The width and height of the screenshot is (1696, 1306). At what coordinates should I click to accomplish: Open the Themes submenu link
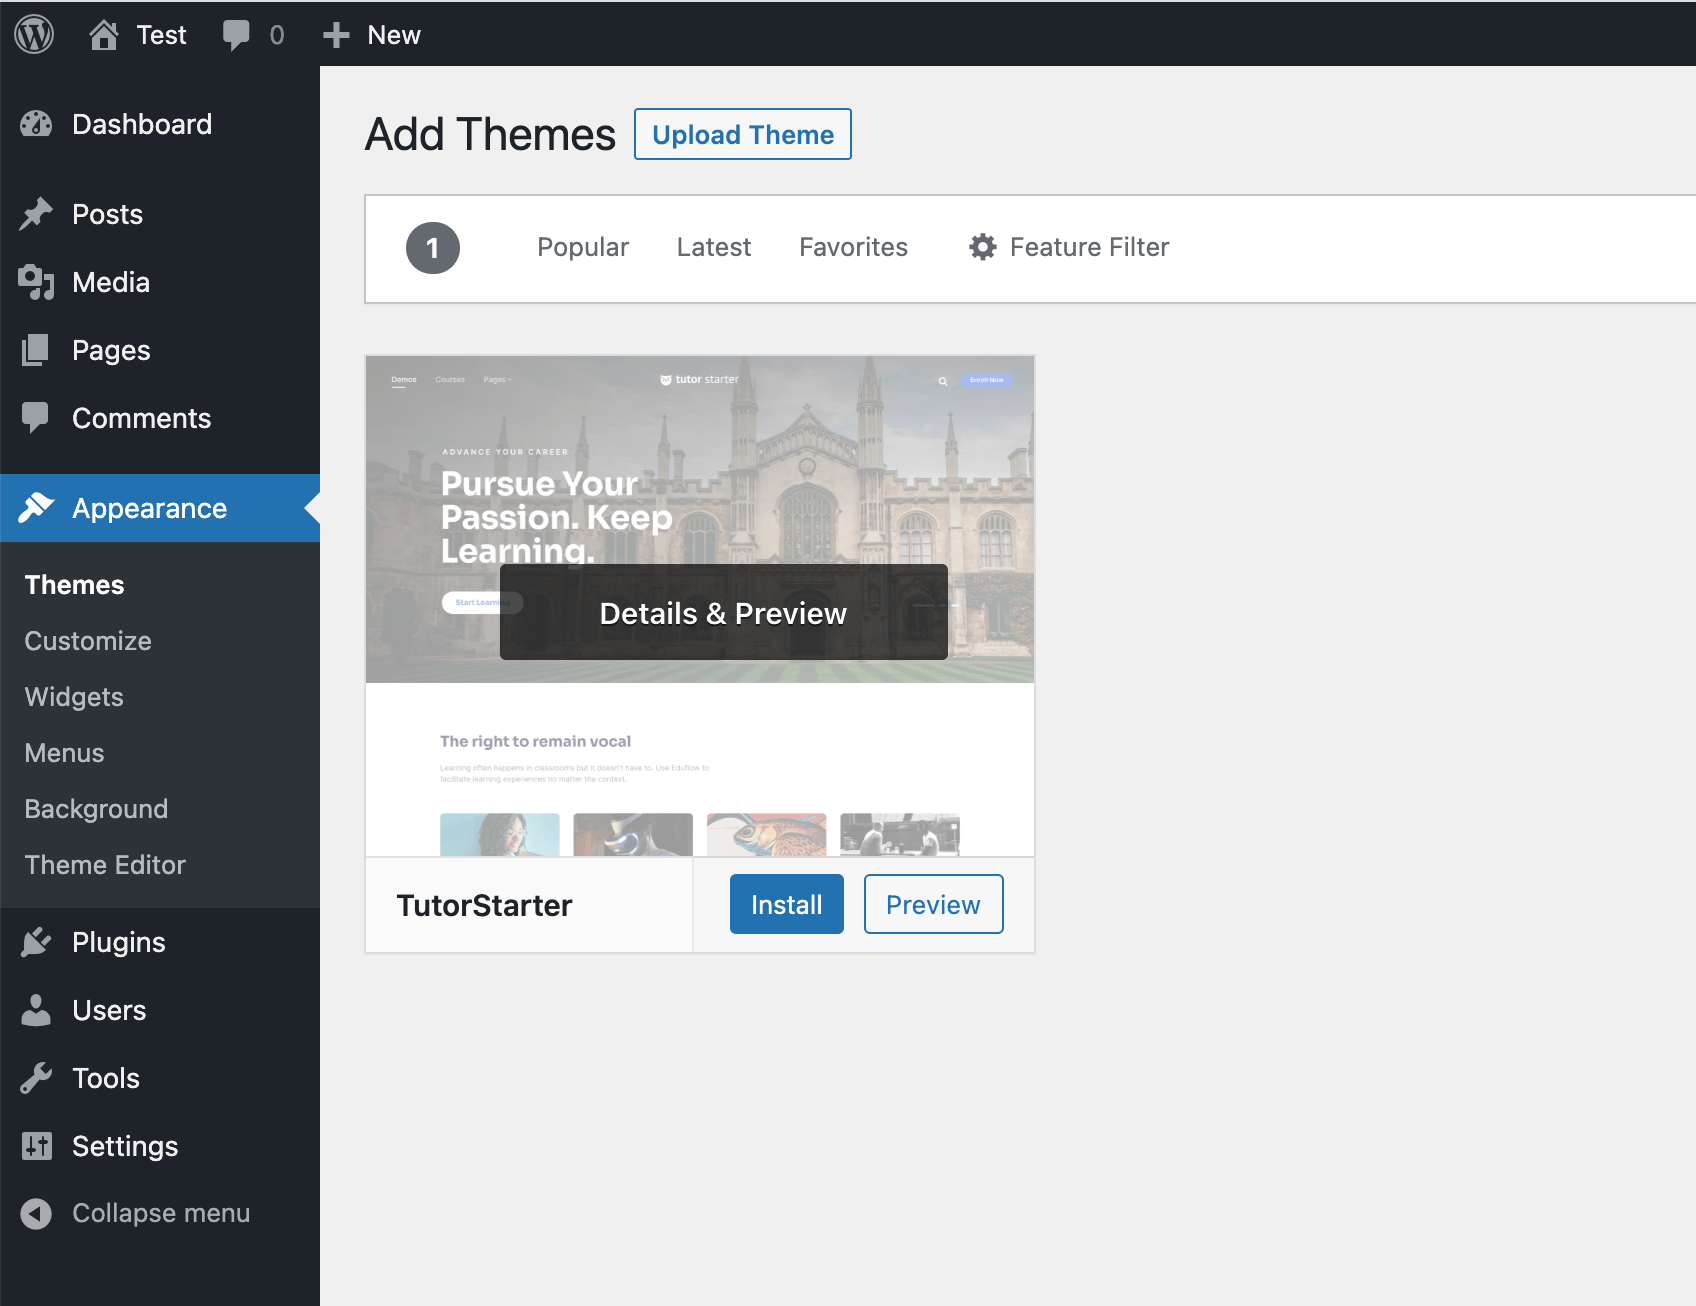[x=74, y=585]
